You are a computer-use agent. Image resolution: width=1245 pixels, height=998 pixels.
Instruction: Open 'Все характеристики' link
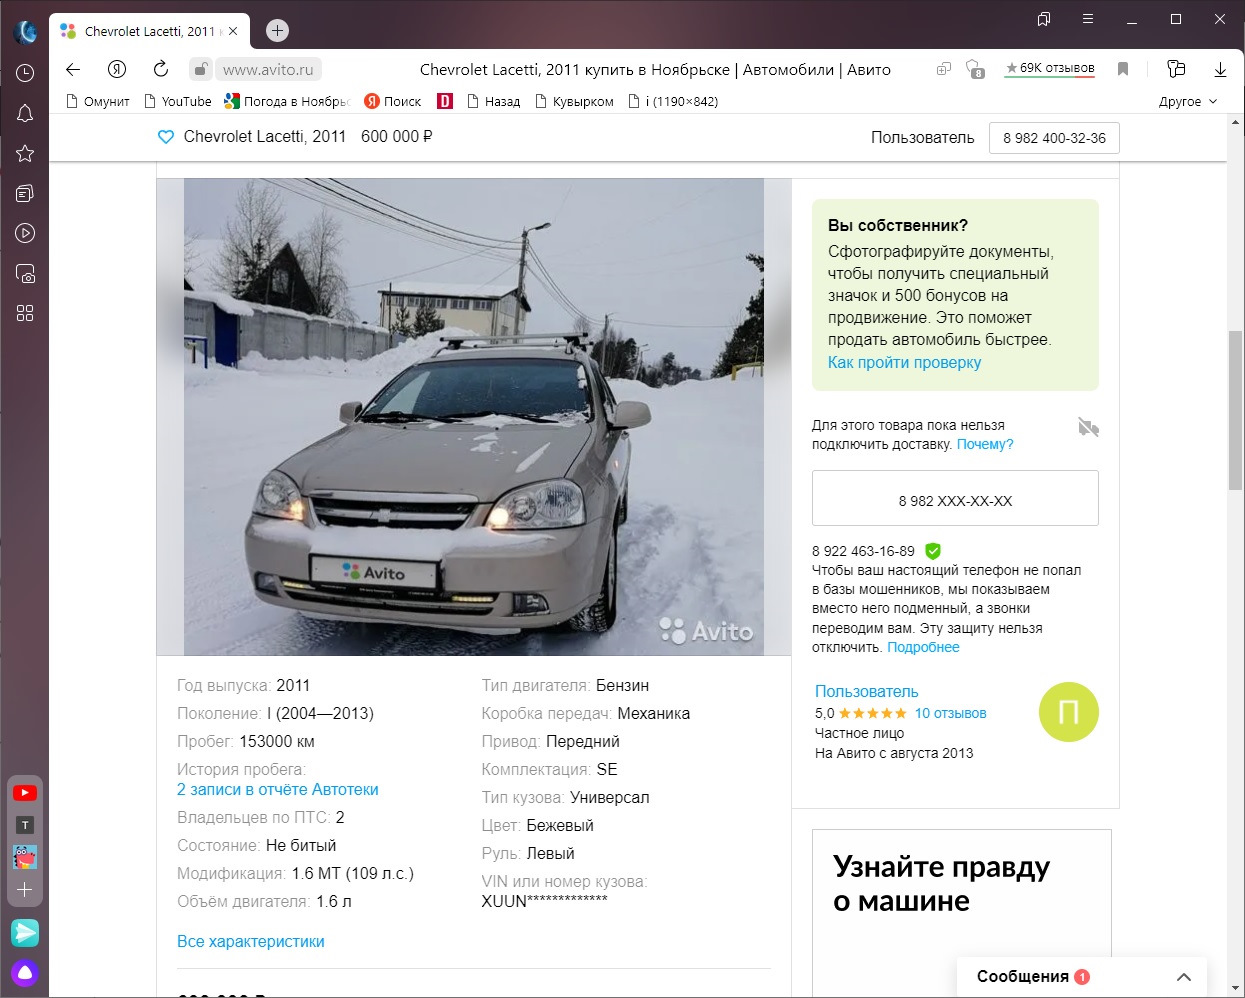[x=250, y=941]
